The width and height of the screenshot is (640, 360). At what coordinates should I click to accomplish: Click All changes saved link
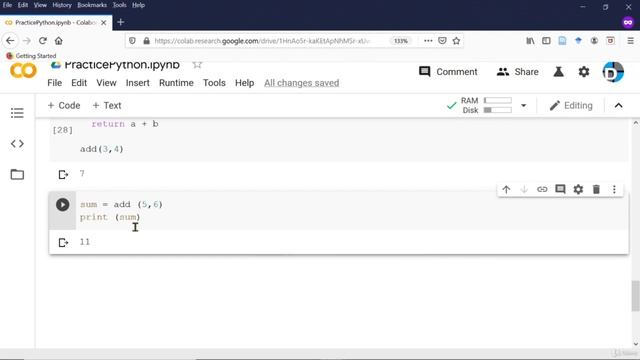(301, 83)
